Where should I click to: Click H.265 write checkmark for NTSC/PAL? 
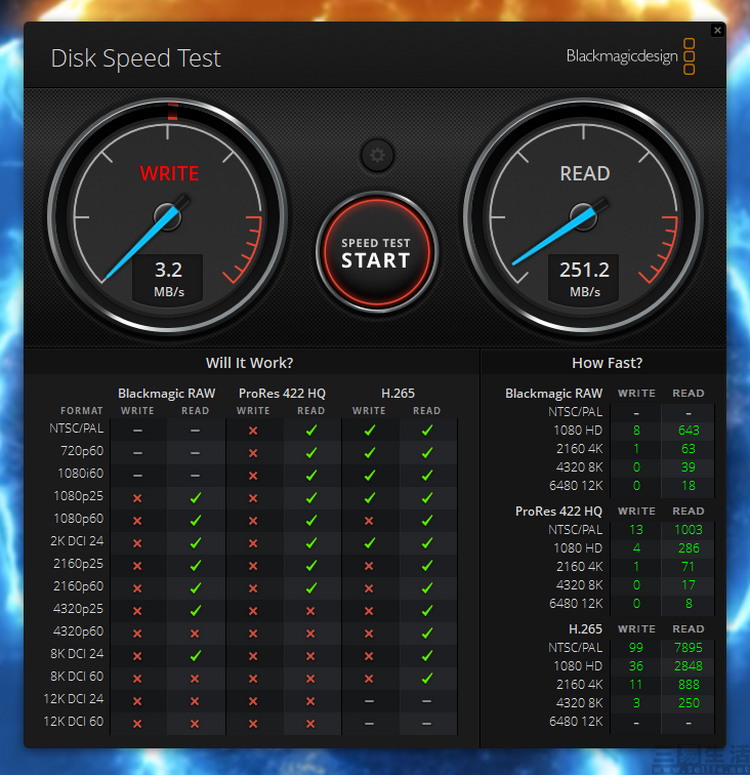pyautogui.click(x=369, y=431)
